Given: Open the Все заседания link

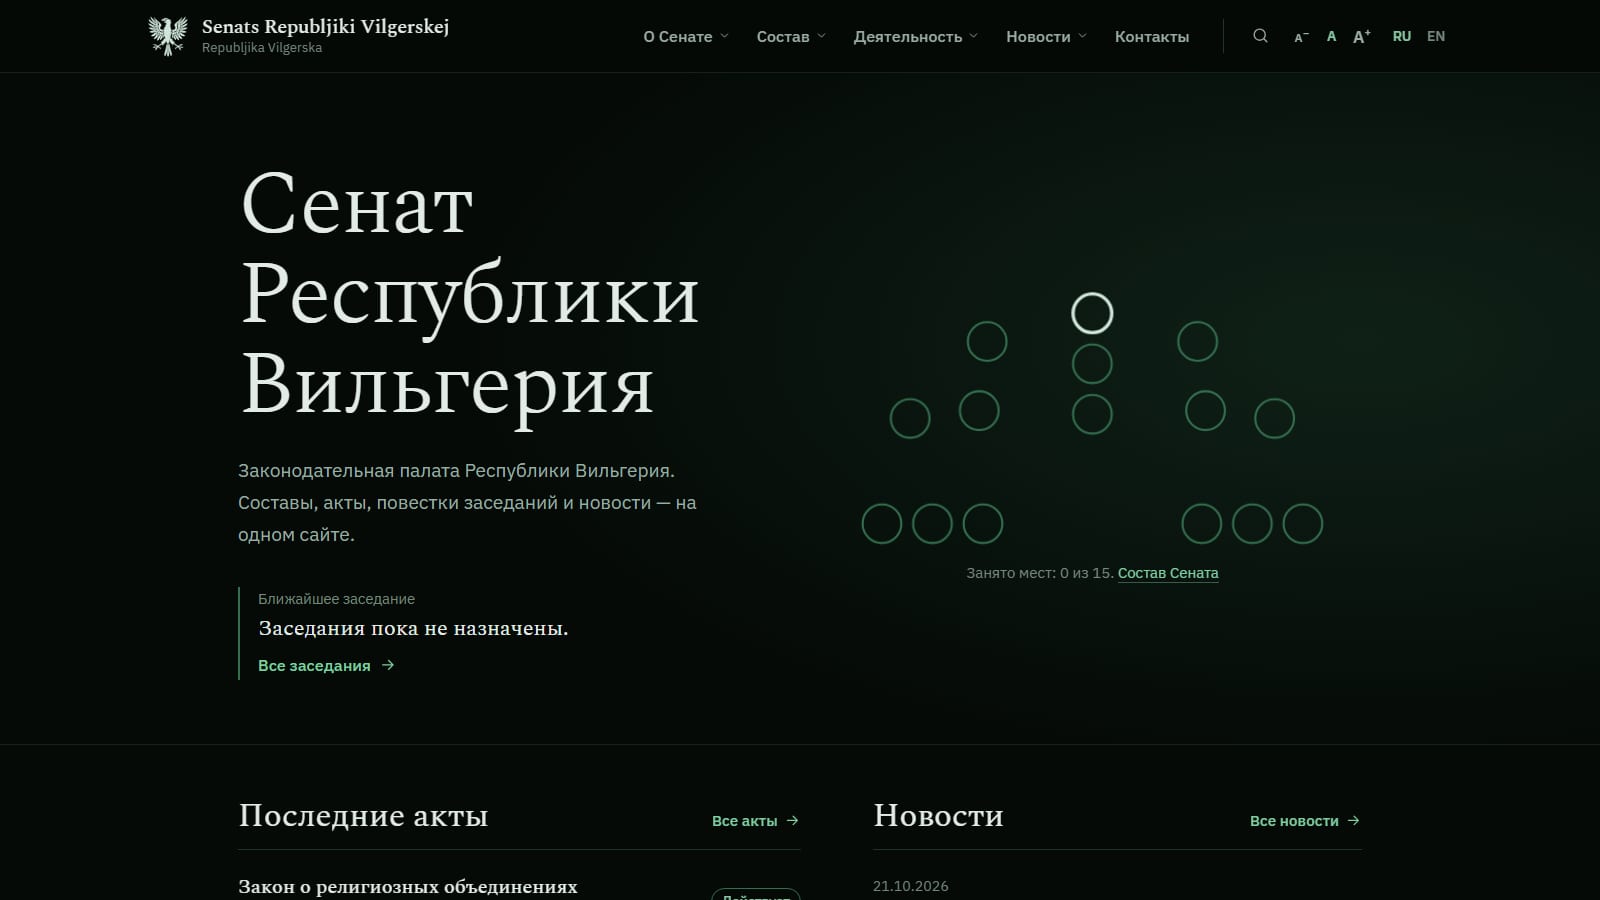Looking at the screenshot, I should pyautogui.click(x=314, y=666).
